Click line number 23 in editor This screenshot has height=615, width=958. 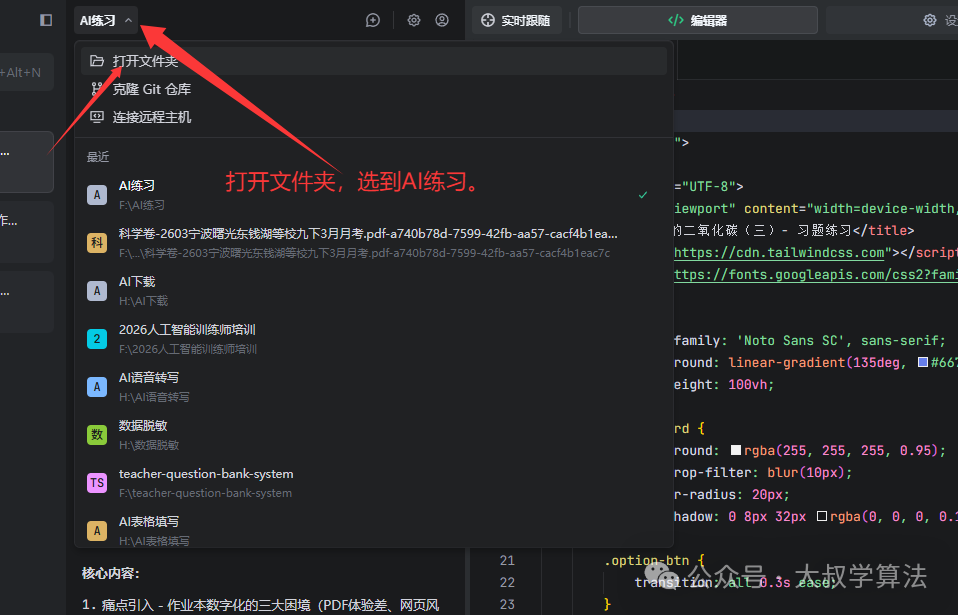507,604
